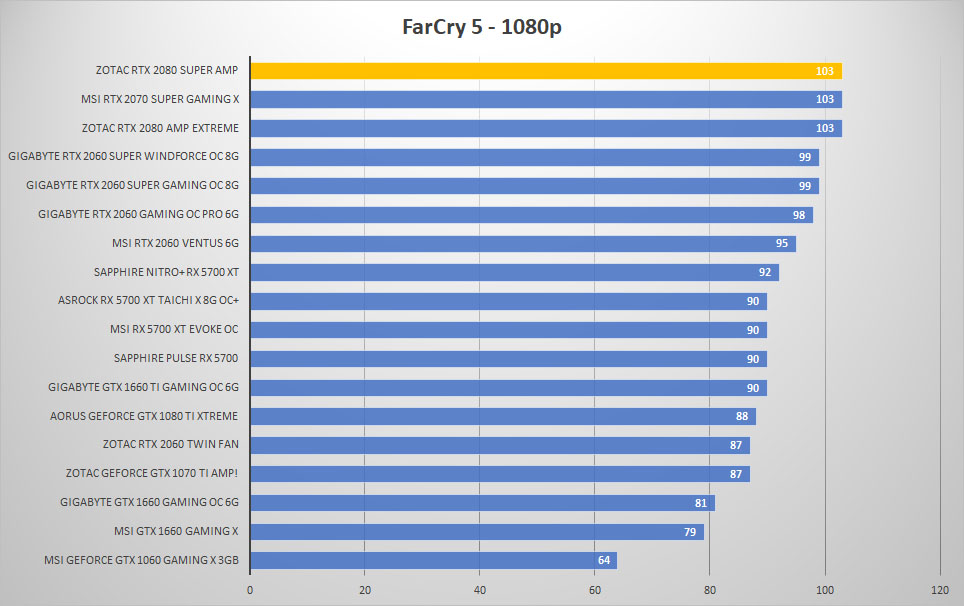This screenshot has height=606, width=964.
Task: Click GIGABYTE RTX 2060 SUPER WINDFORCE OC 8G label
Action: (123, 156)
